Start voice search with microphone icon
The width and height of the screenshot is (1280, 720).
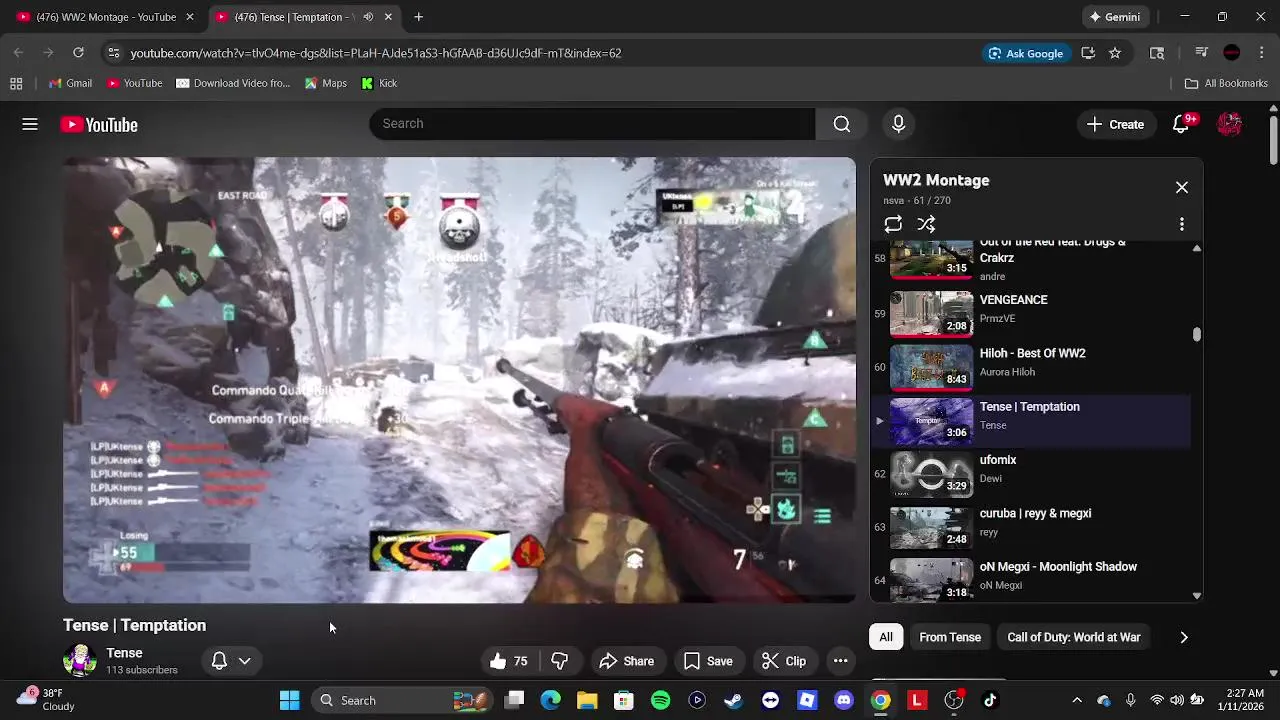(x=898, y=124)
